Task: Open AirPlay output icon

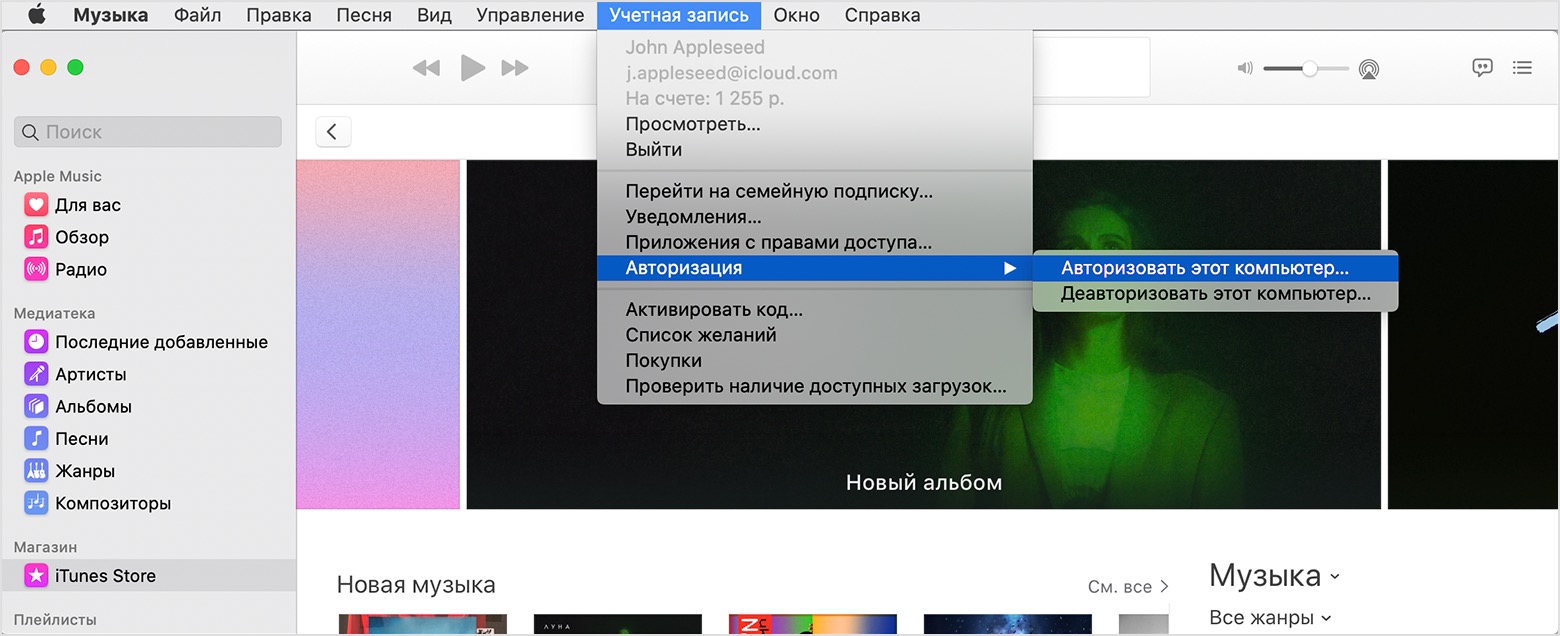Action: click(x=1368, y=69)
